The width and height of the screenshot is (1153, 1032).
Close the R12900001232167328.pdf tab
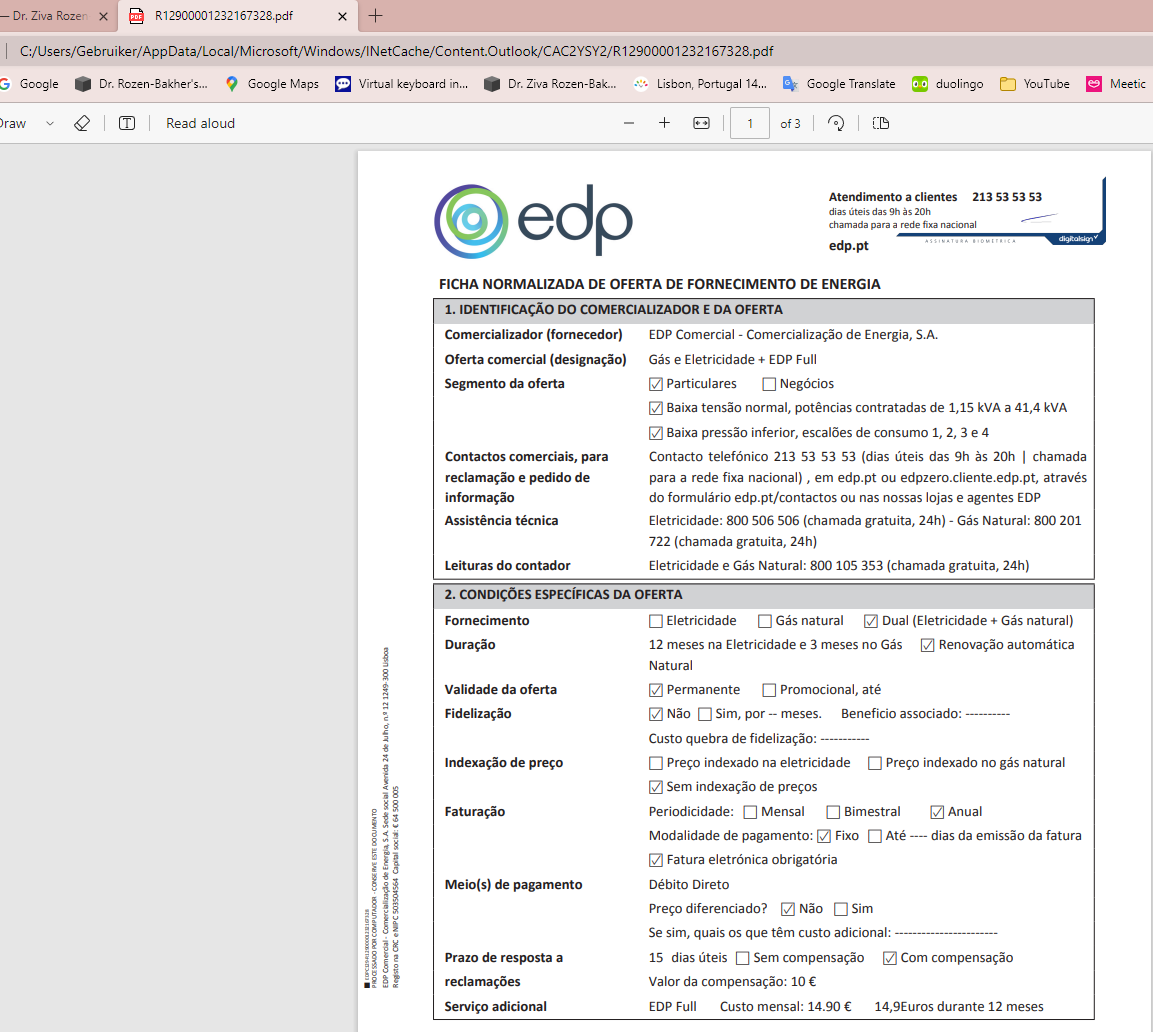click(342, 16)
